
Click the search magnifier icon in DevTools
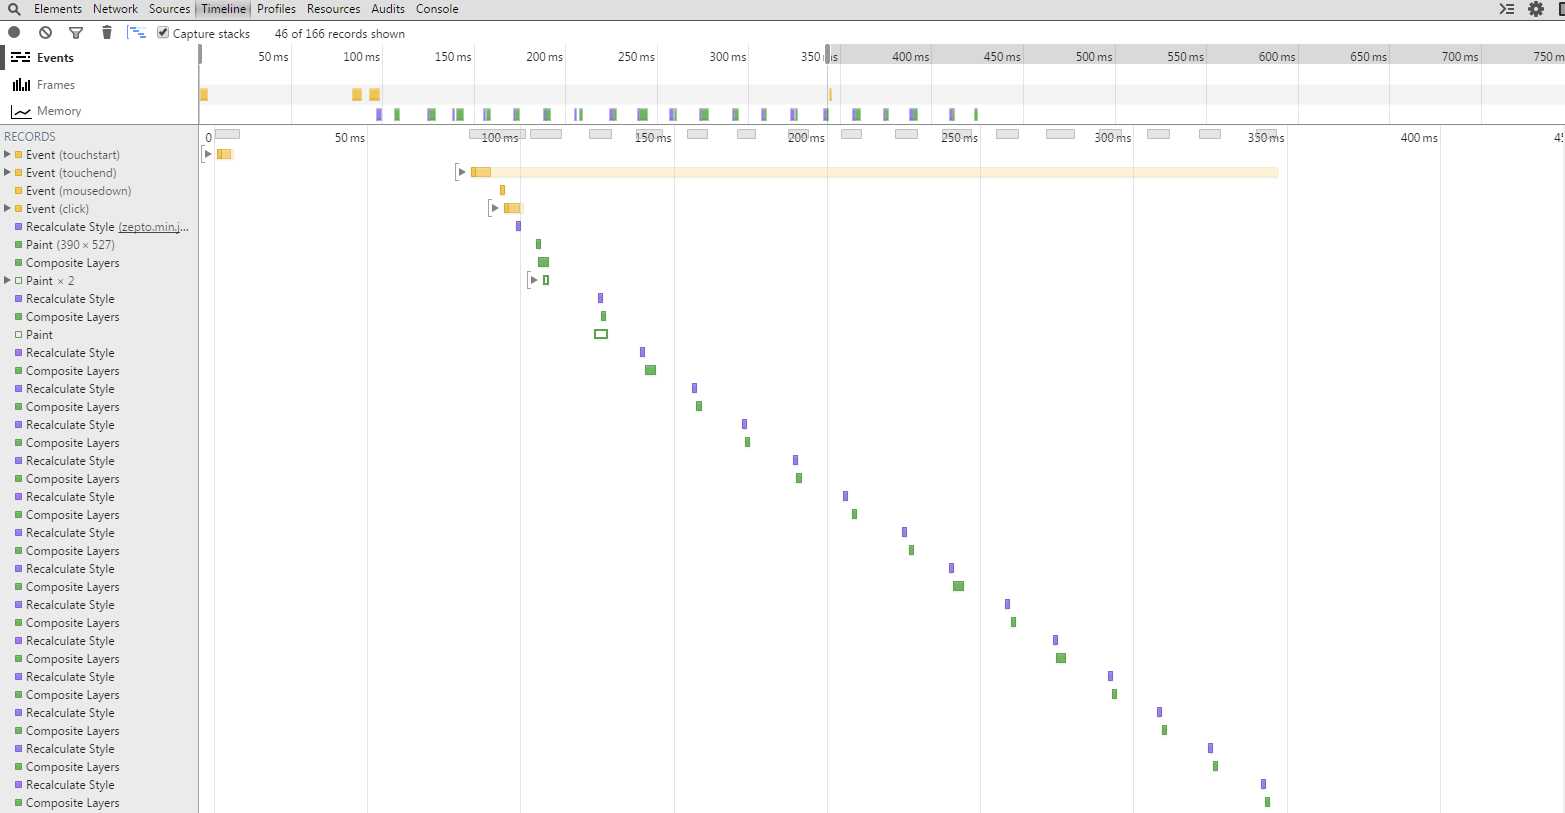[x=14, y=9]
